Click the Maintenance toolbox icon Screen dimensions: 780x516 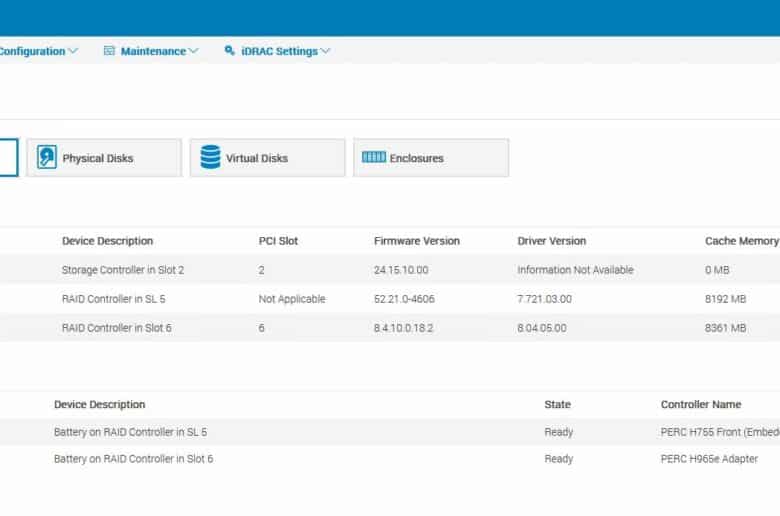click(x=109, y=50)
